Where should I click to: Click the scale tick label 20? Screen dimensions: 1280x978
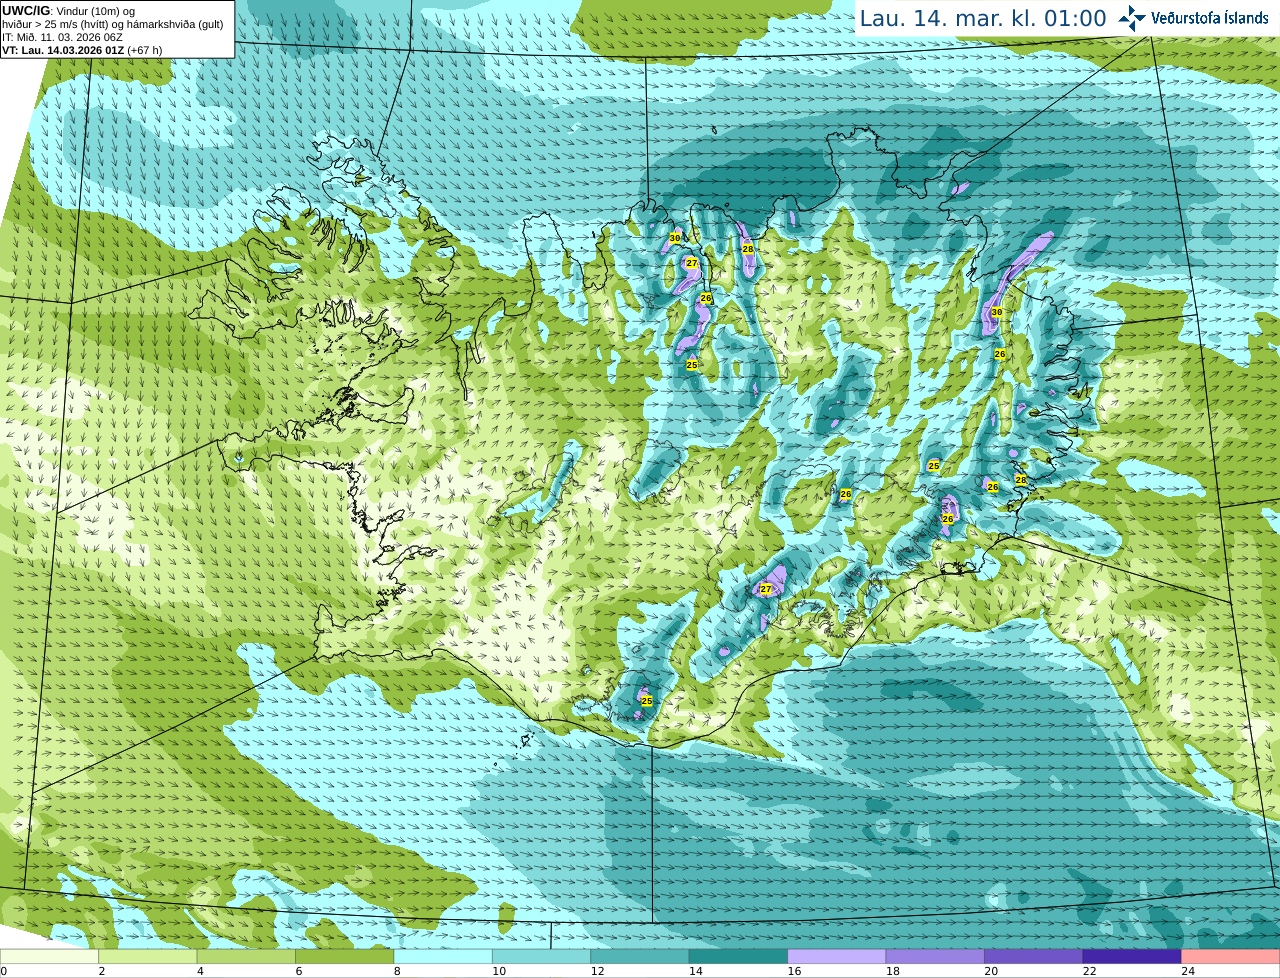pos(991,971)
